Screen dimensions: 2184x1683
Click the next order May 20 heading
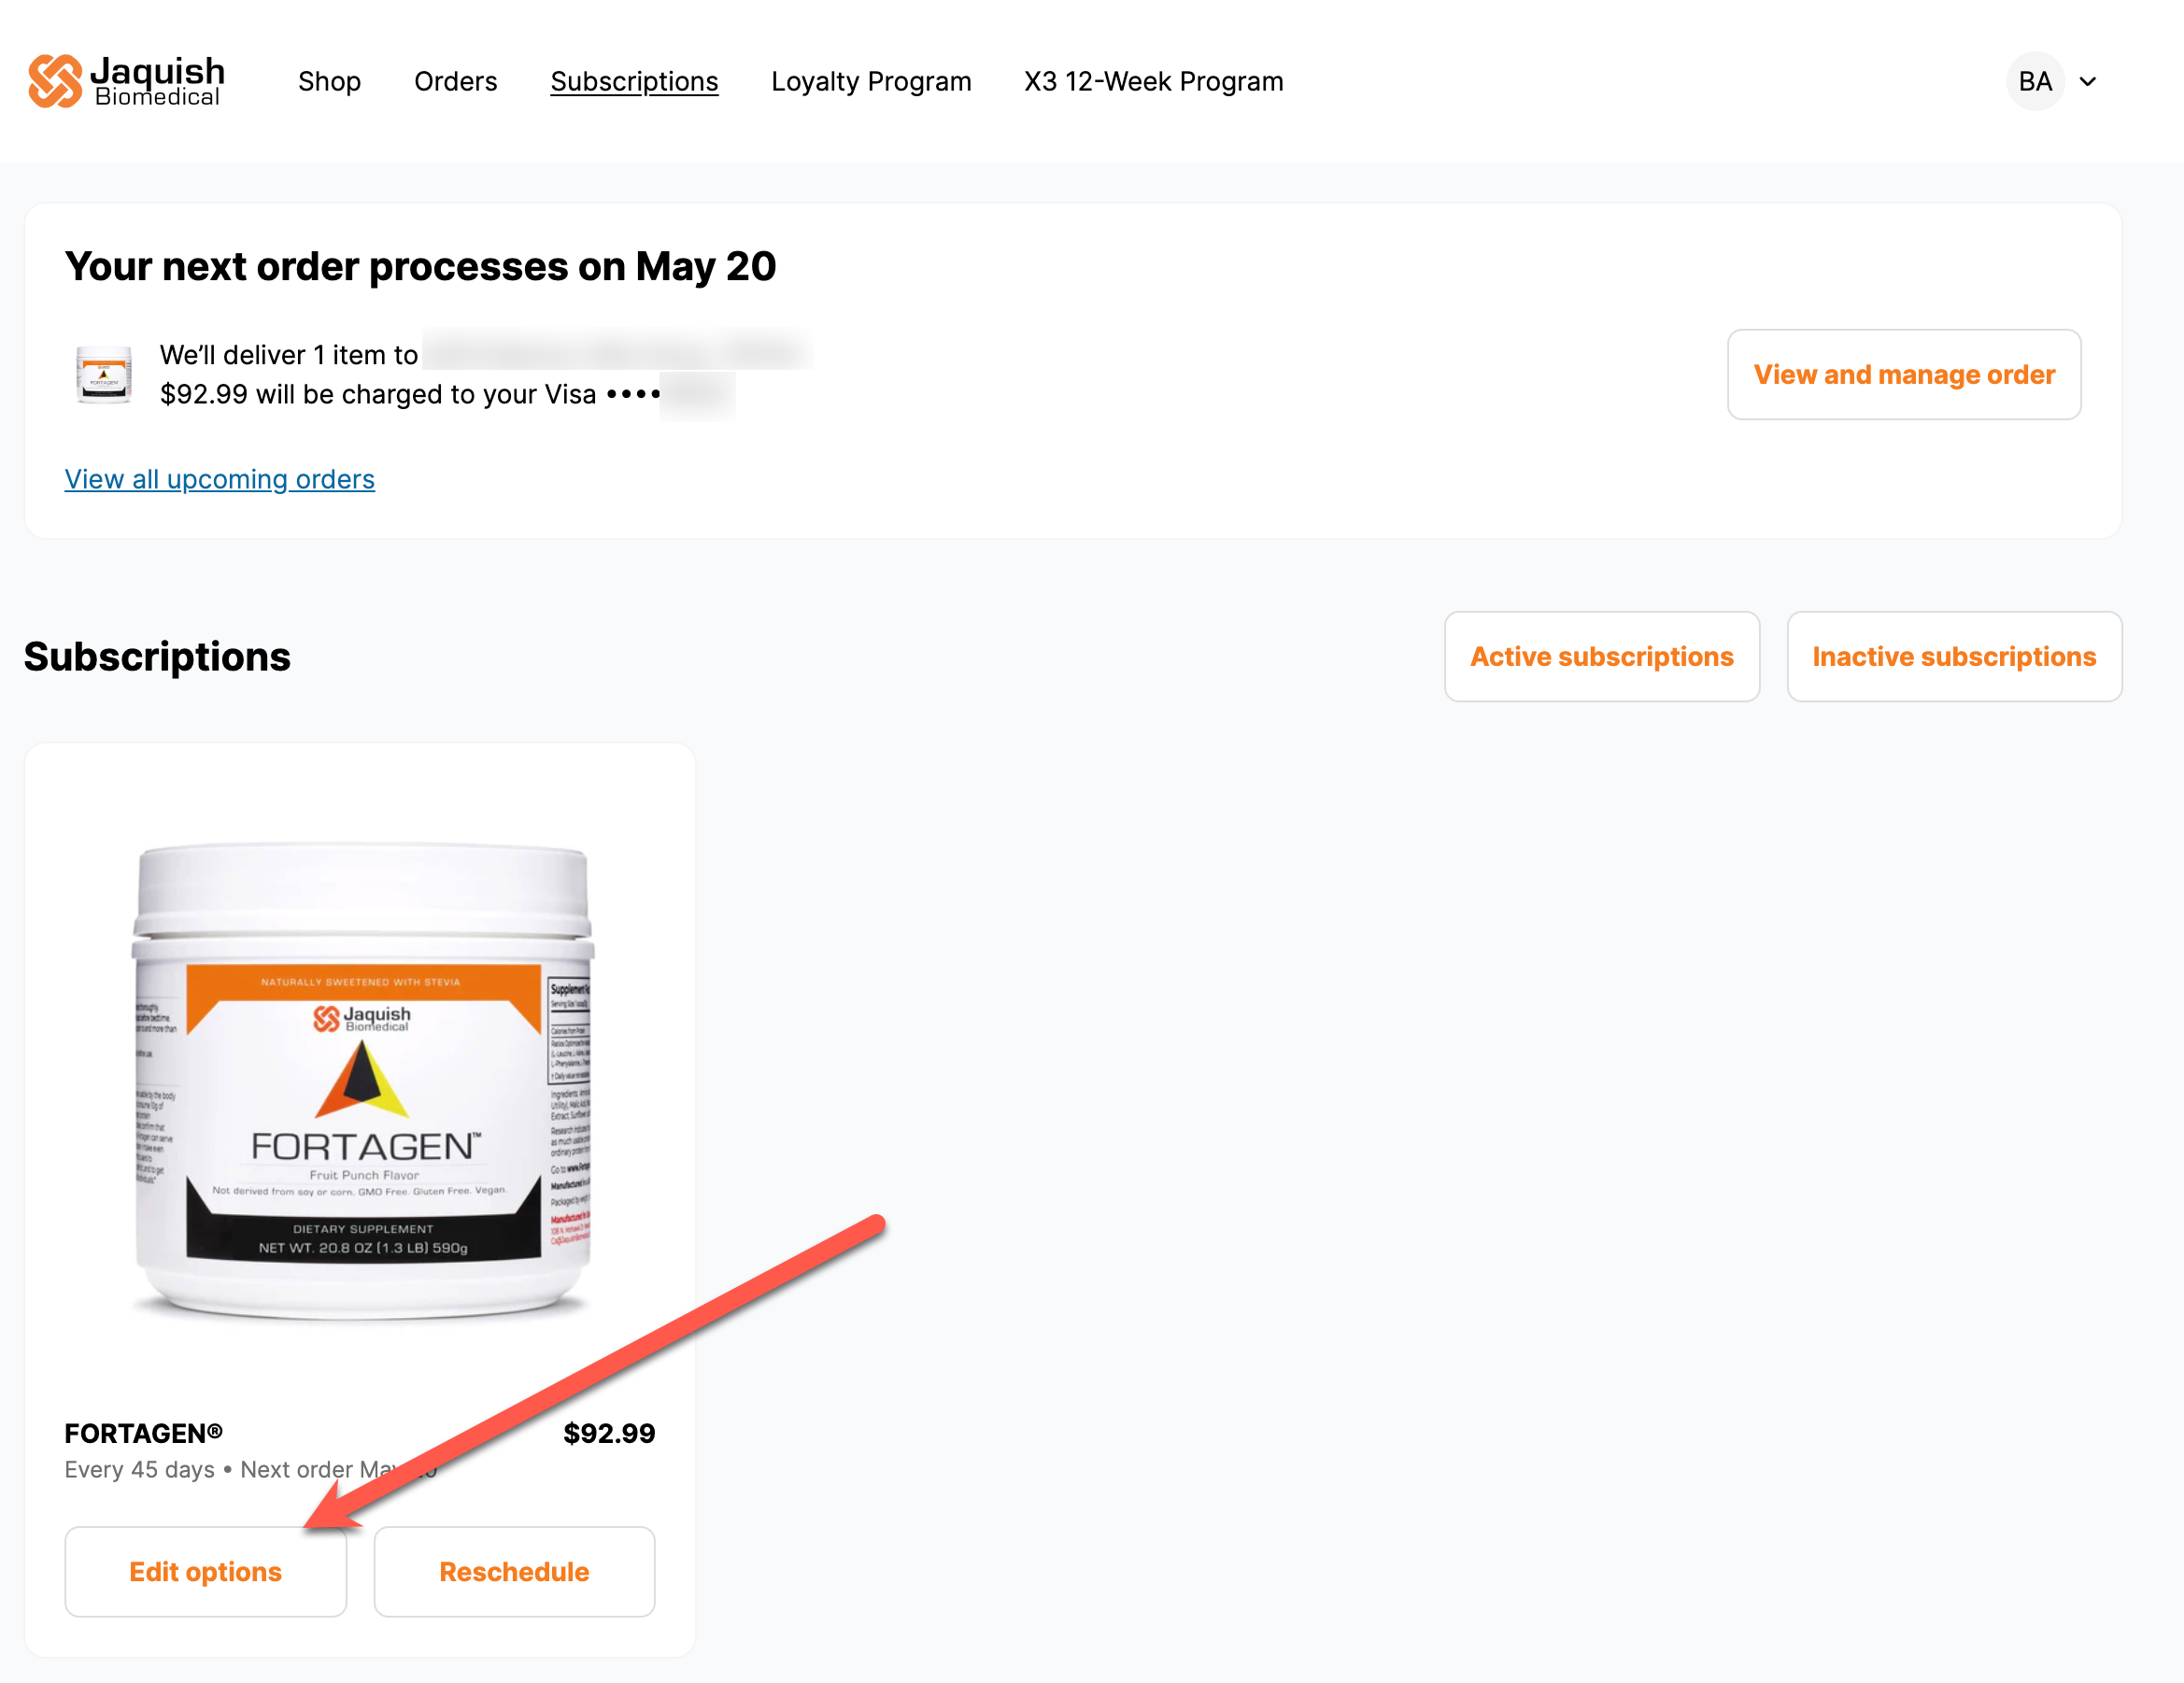point(420,266)
